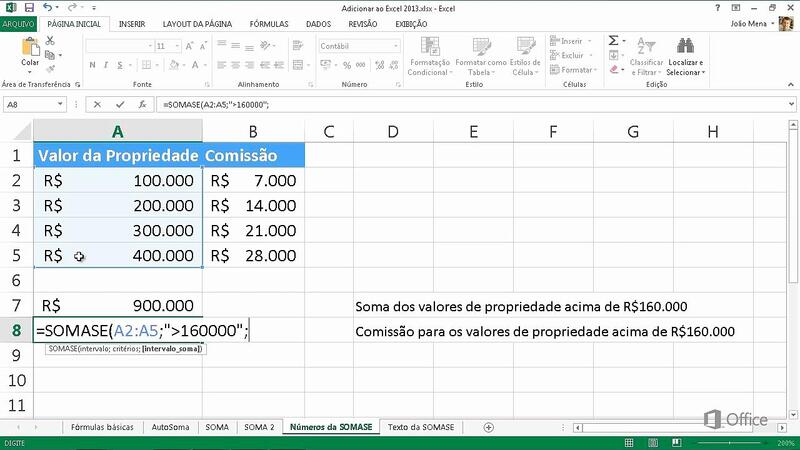Switch to the Texto da SOMASE sheet
This screenshot has height=450, width=800.
[421, 427]
